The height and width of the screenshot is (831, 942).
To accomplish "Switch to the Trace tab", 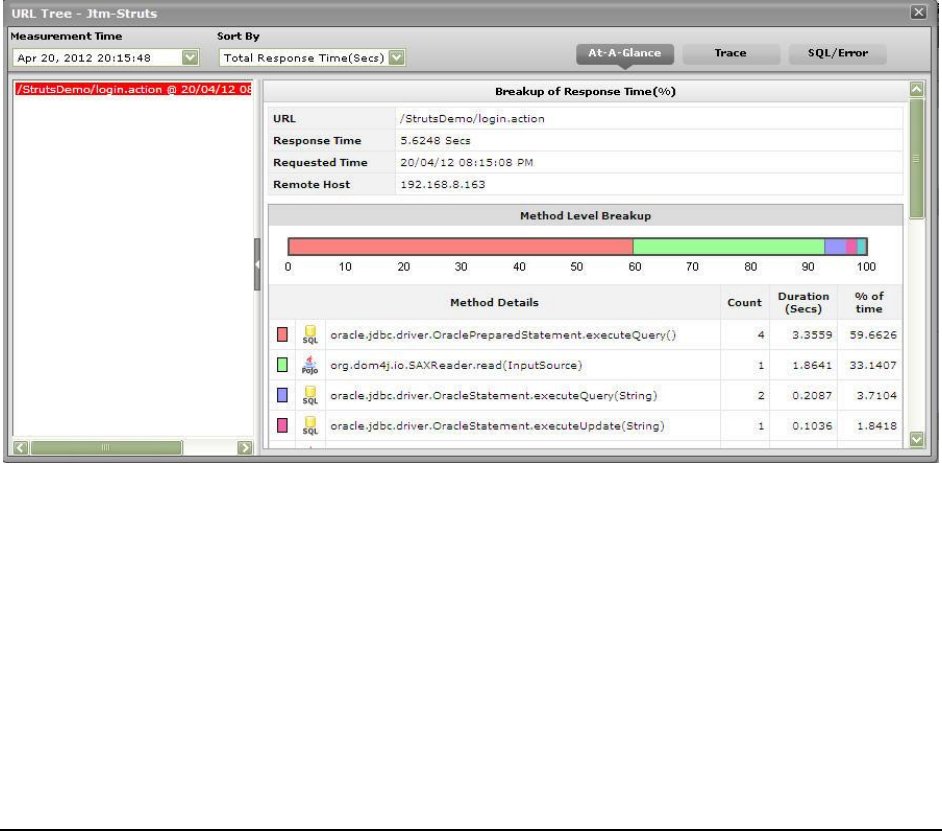I will pyautogui.click(x=731, y=53).
